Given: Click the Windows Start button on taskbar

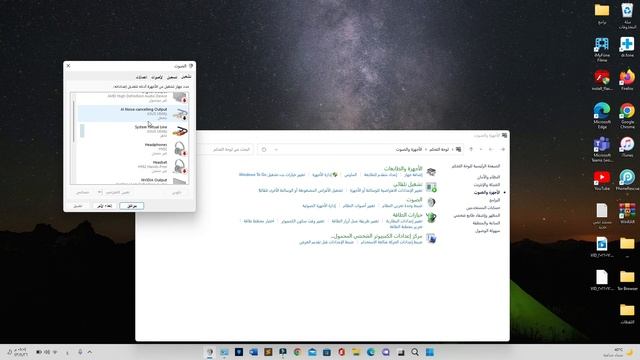Looking at the screenshot, I should coord(429,352).
